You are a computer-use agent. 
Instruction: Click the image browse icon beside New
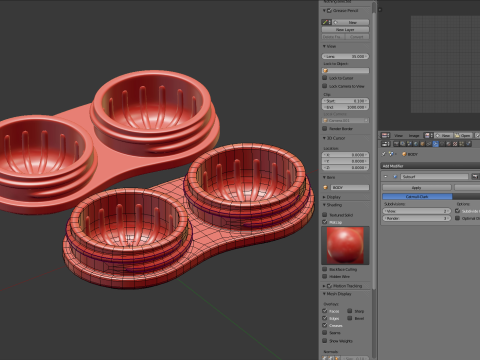click(429, 135)
